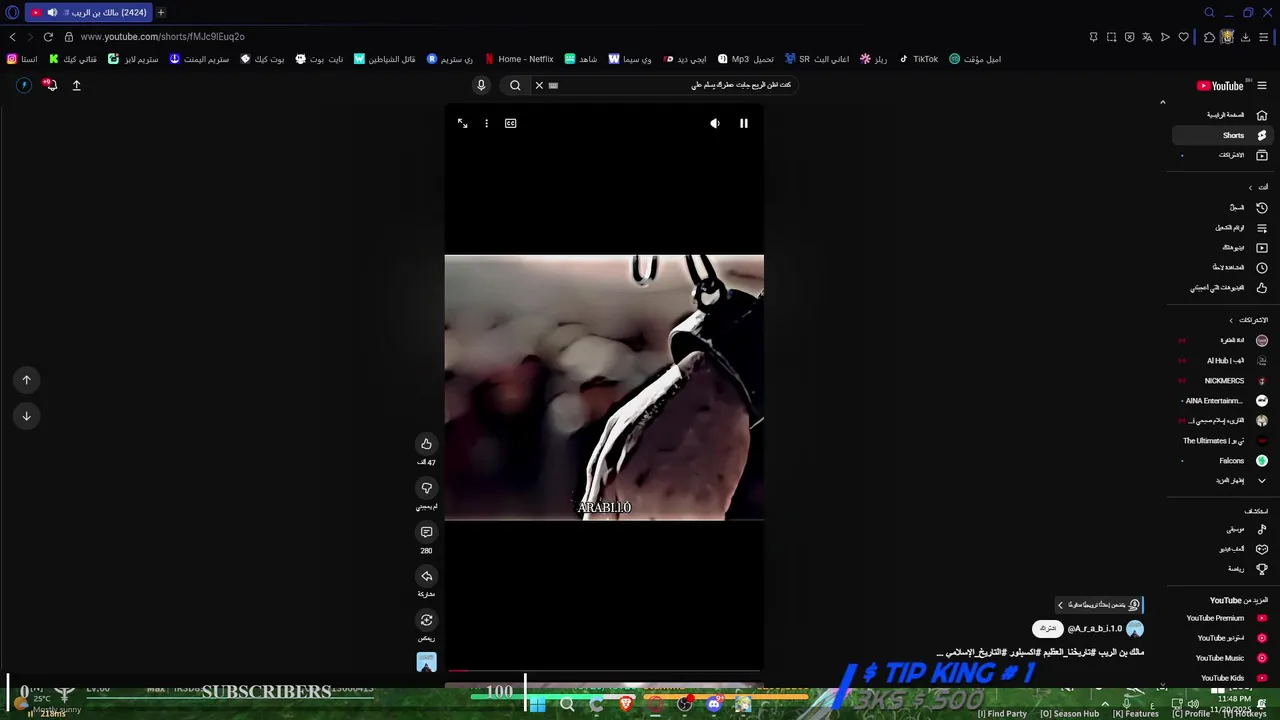Go to next Short with down arrow

tap(27, 416)
